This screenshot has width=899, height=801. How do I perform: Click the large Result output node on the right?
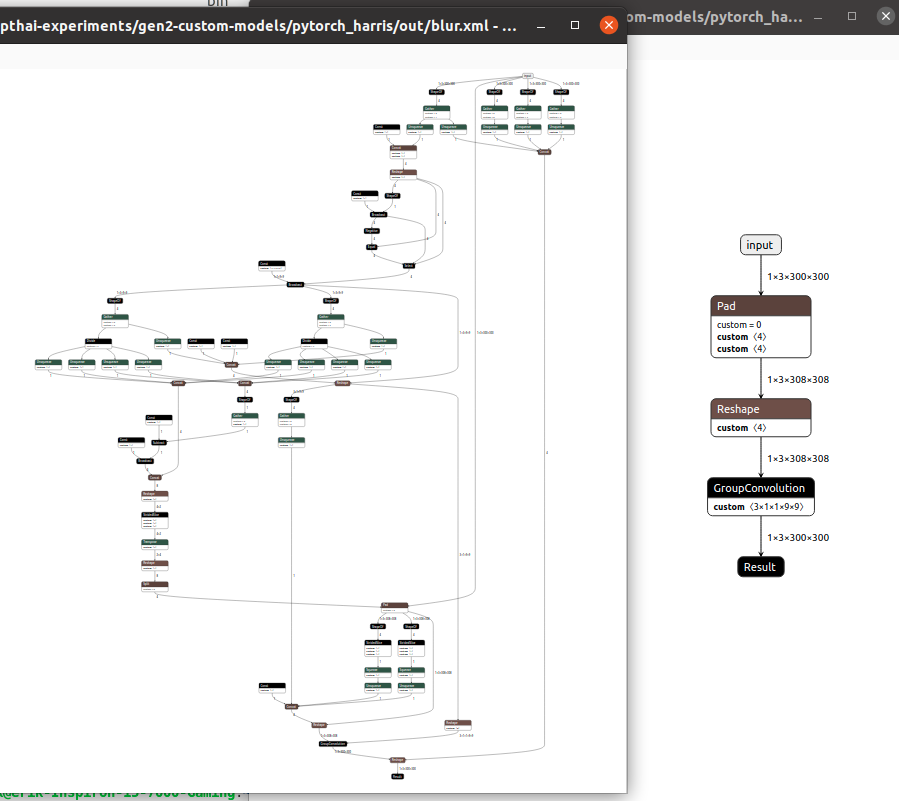760,567
